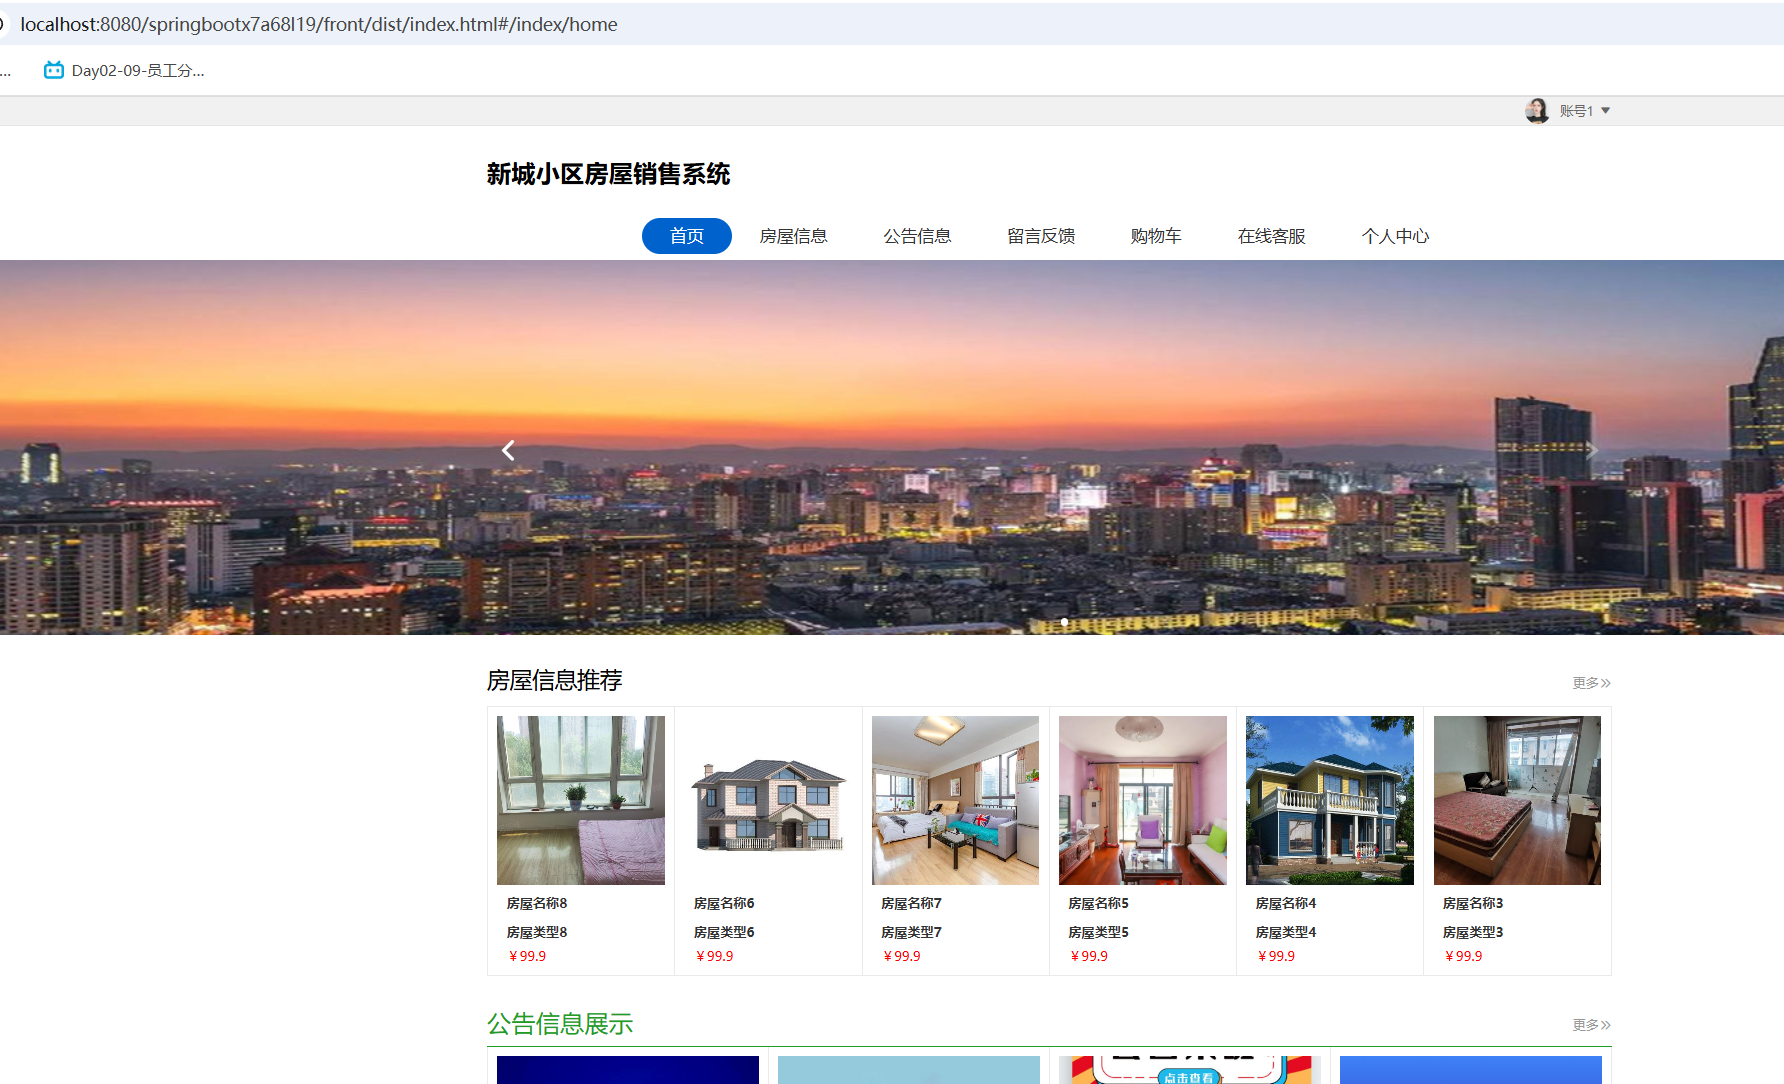Navigate to 个人中心

point(1395,236)
